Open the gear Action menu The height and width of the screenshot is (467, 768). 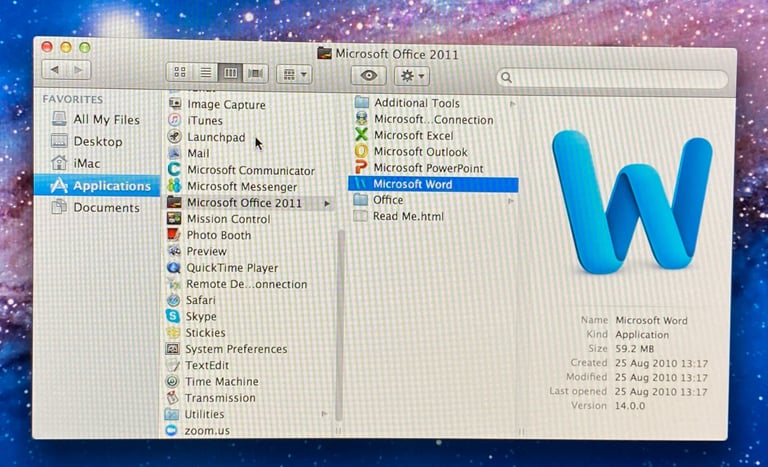pos(411,76)
